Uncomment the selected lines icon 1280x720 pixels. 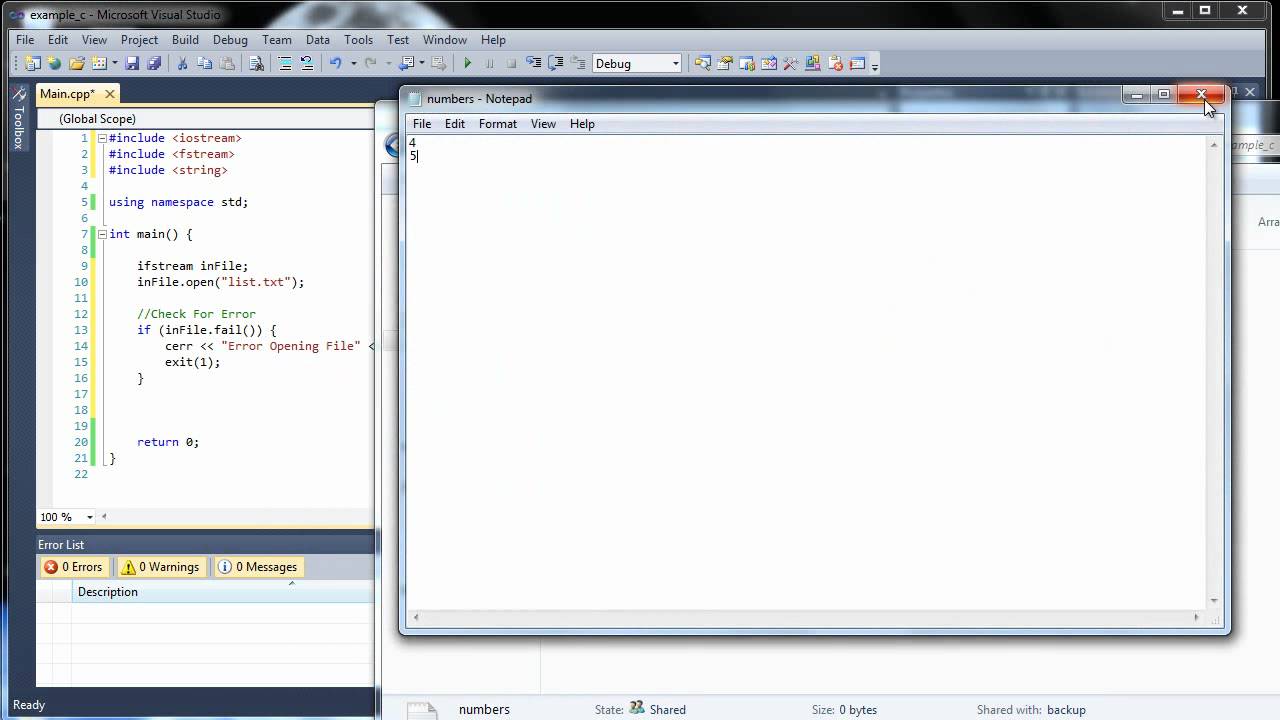tap(307, 63)
